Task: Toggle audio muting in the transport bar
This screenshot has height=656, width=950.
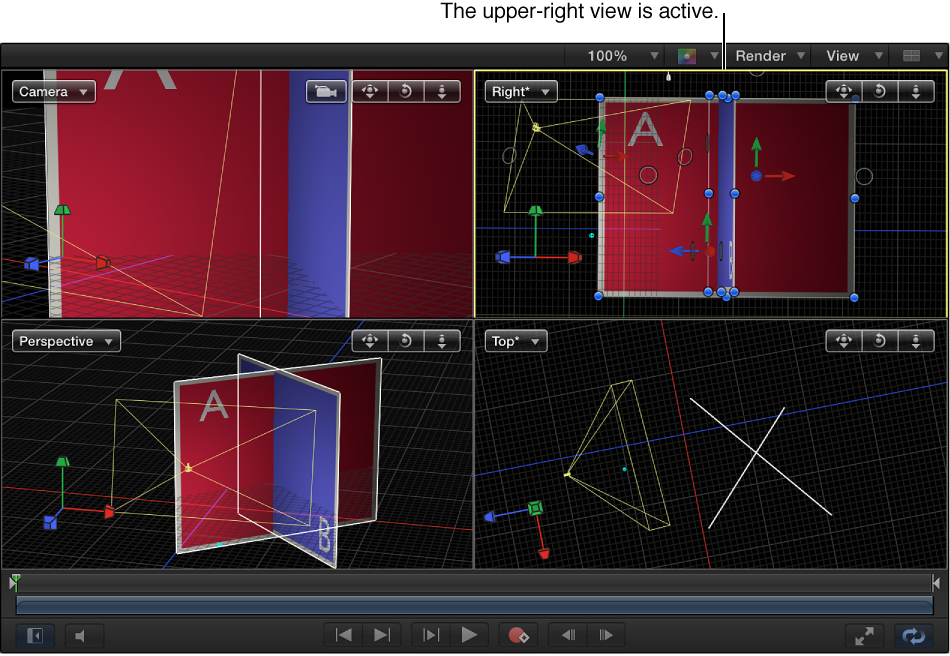Action: [84, 636]
